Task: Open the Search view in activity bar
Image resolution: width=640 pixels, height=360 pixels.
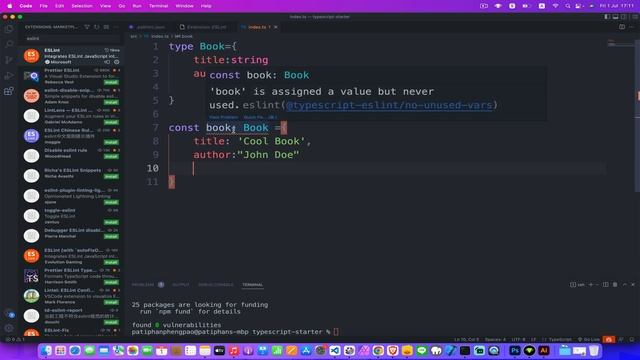Action: [9, 44]
